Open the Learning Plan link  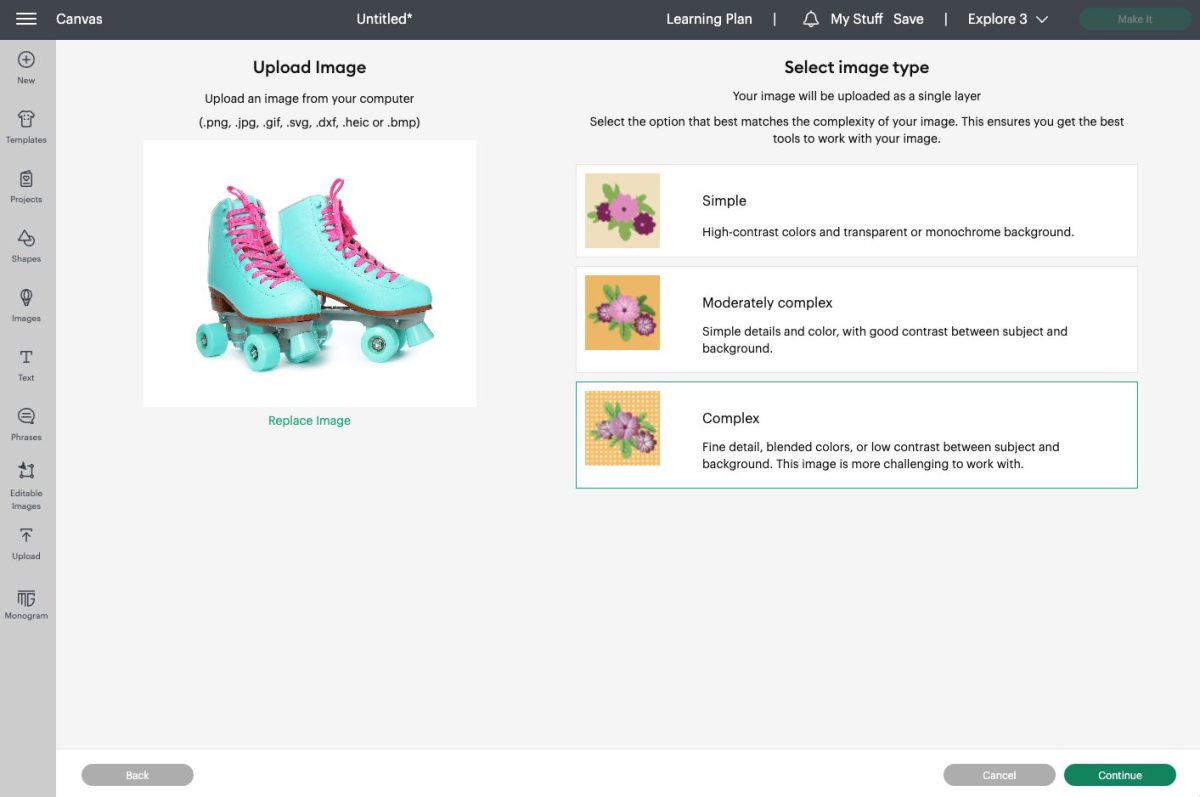709,19
